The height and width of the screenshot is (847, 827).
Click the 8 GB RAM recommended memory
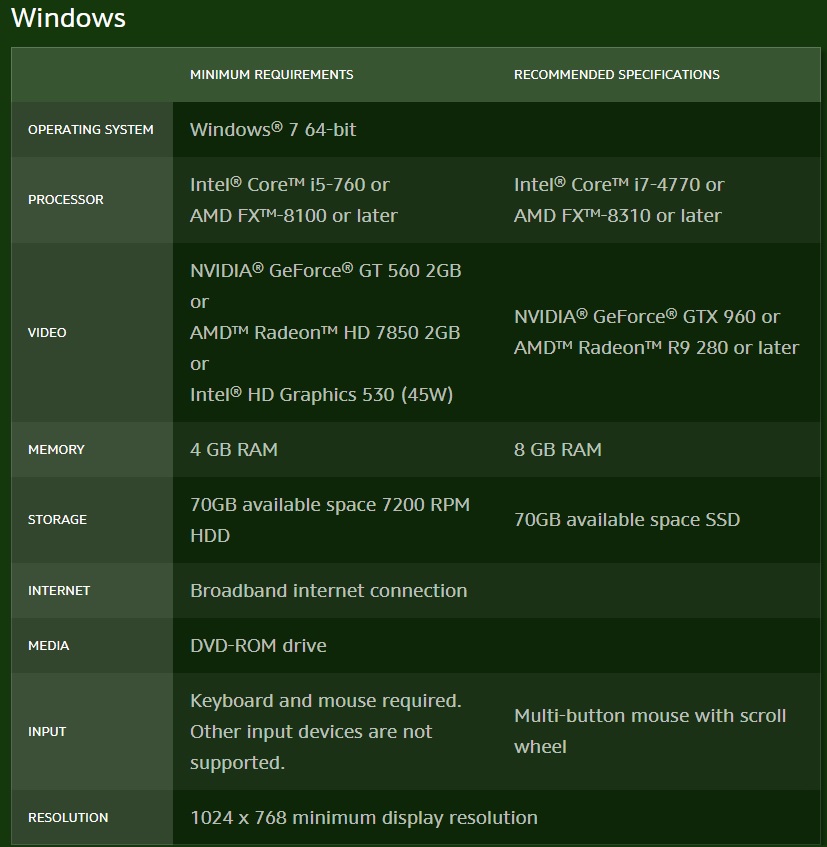[558, 450]
